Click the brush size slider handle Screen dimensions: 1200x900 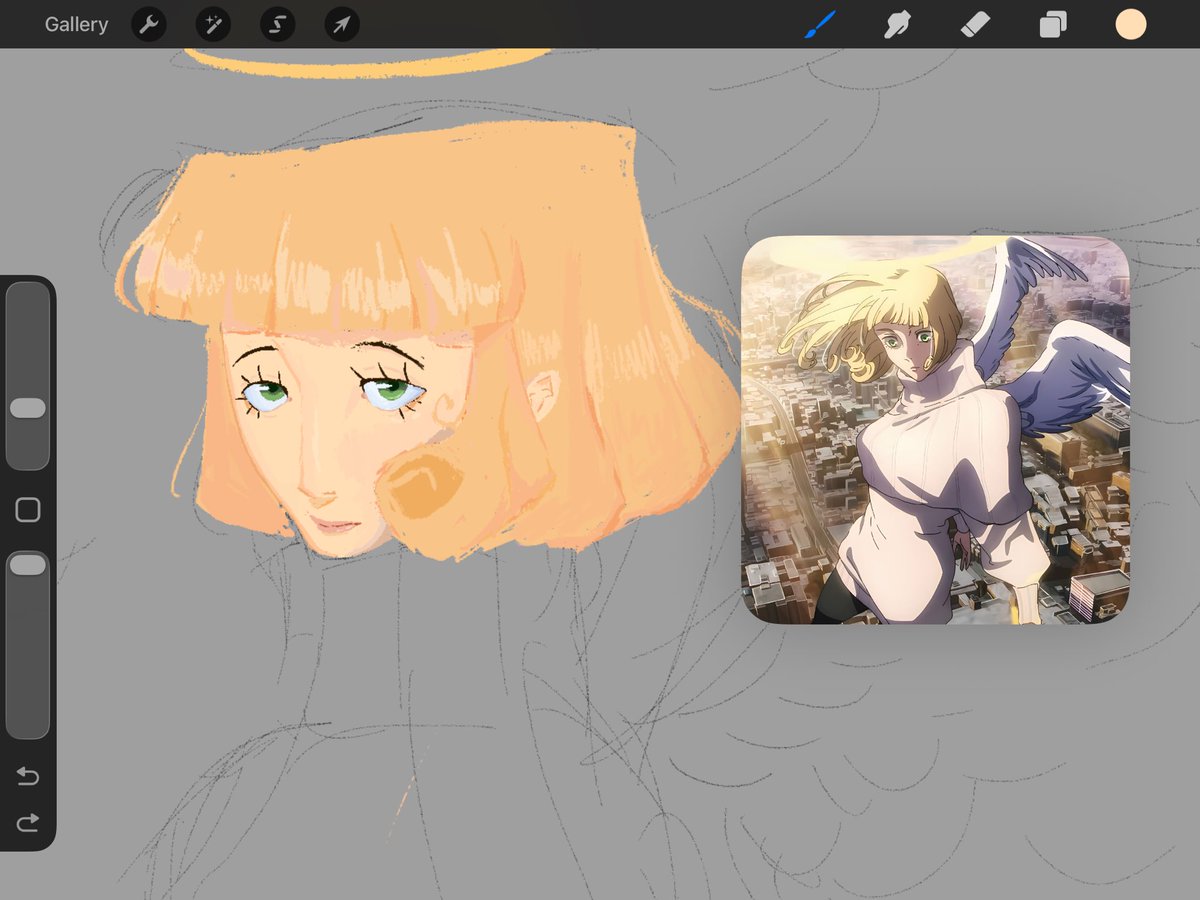tap(28, 408)
